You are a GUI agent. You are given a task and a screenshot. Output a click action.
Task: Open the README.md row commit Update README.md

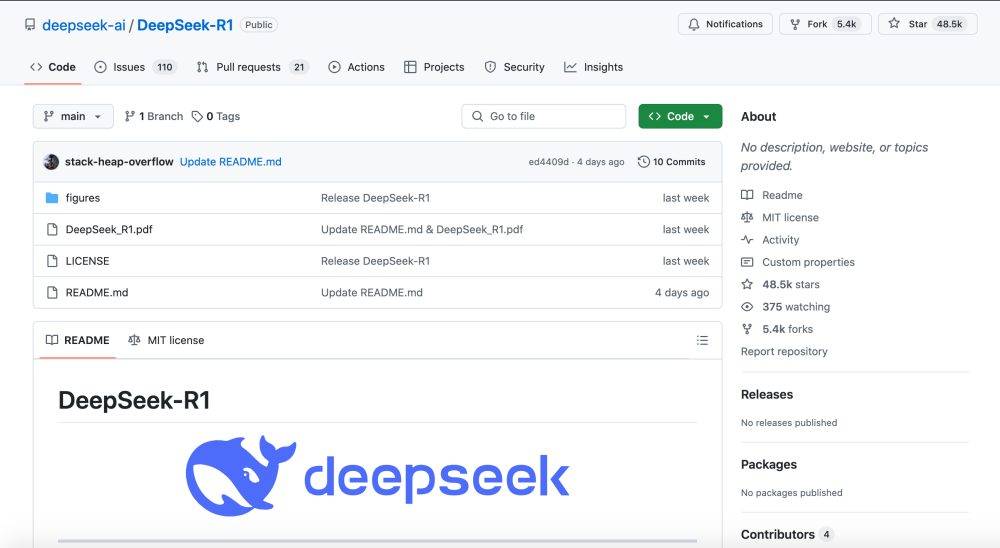click(372, 292)
